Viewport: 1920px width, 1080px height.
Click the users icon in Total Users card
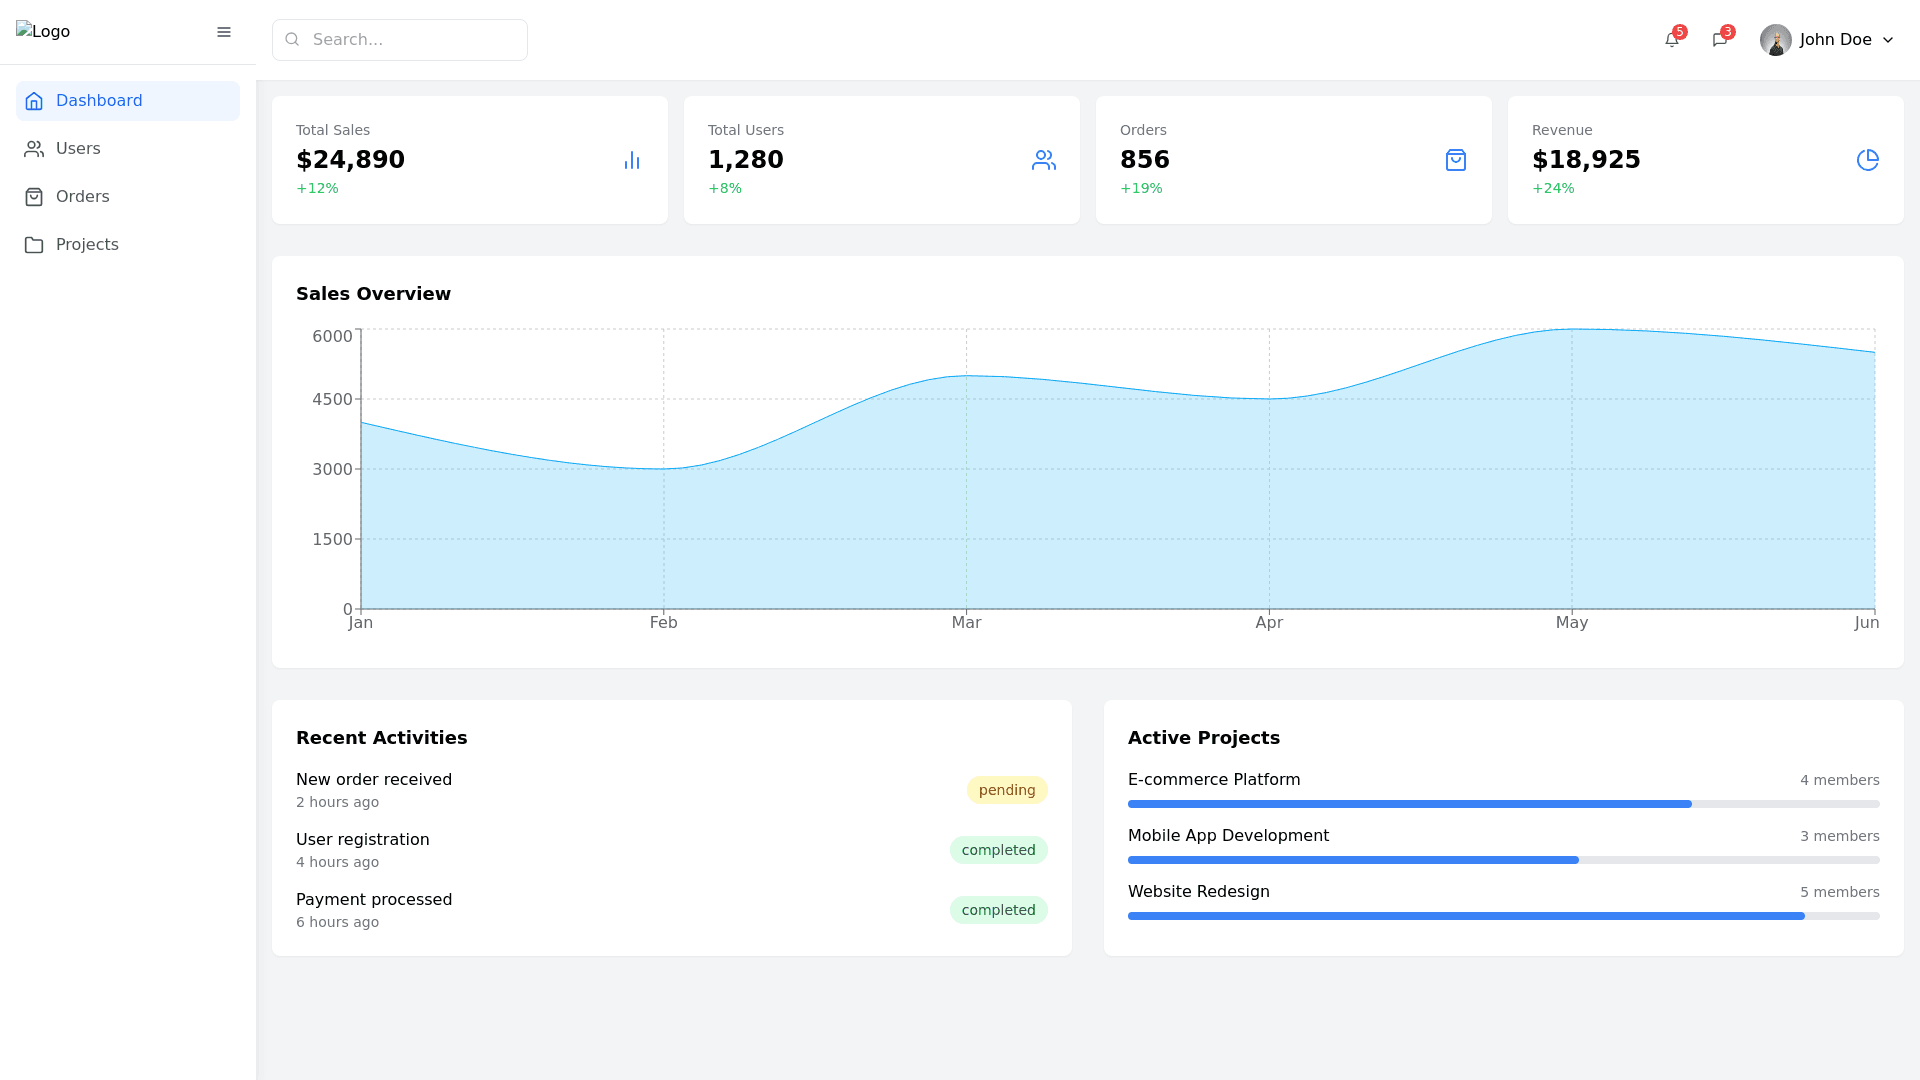[x=1043, y=160]
